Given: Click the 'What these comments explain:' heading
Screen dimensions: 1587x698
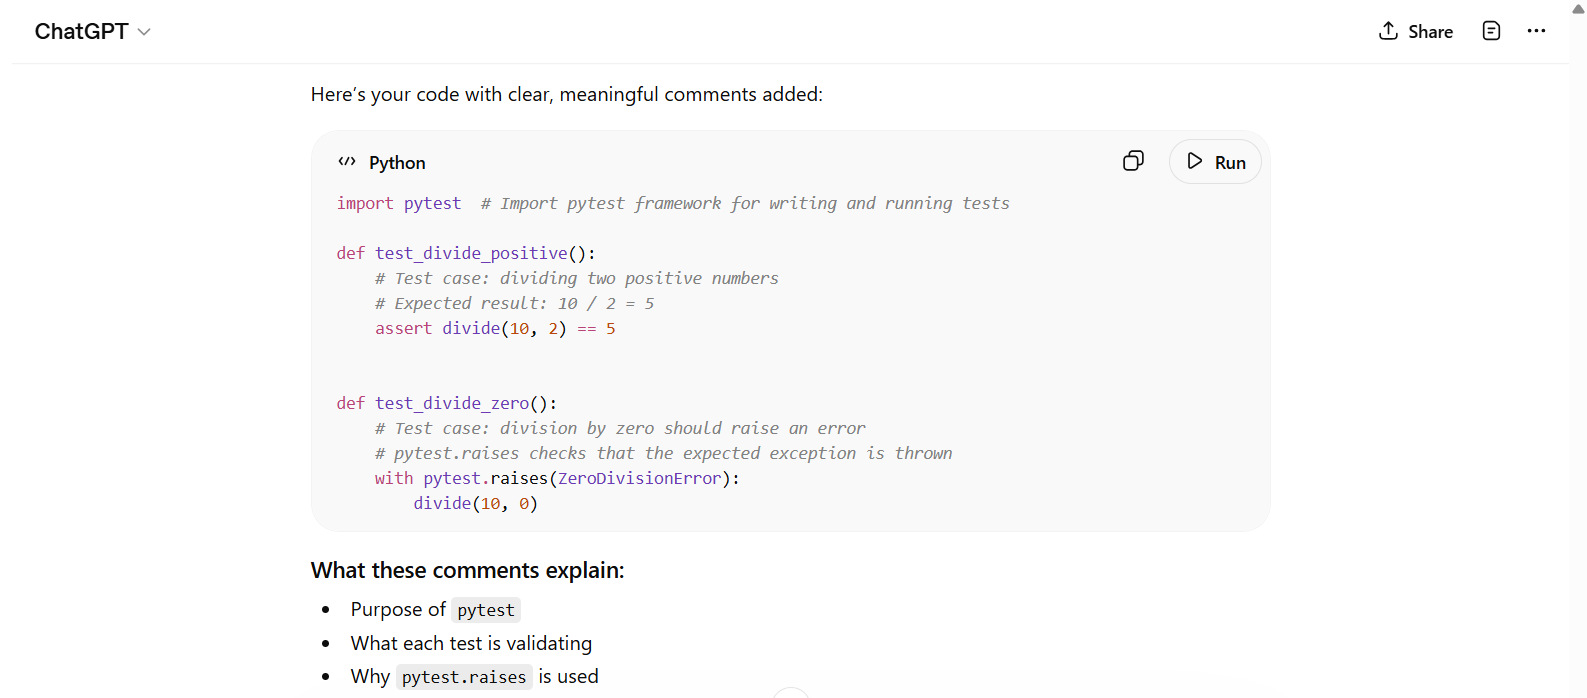Looking at the screenshot, I should pyautogui.click(x=467, y=570).
